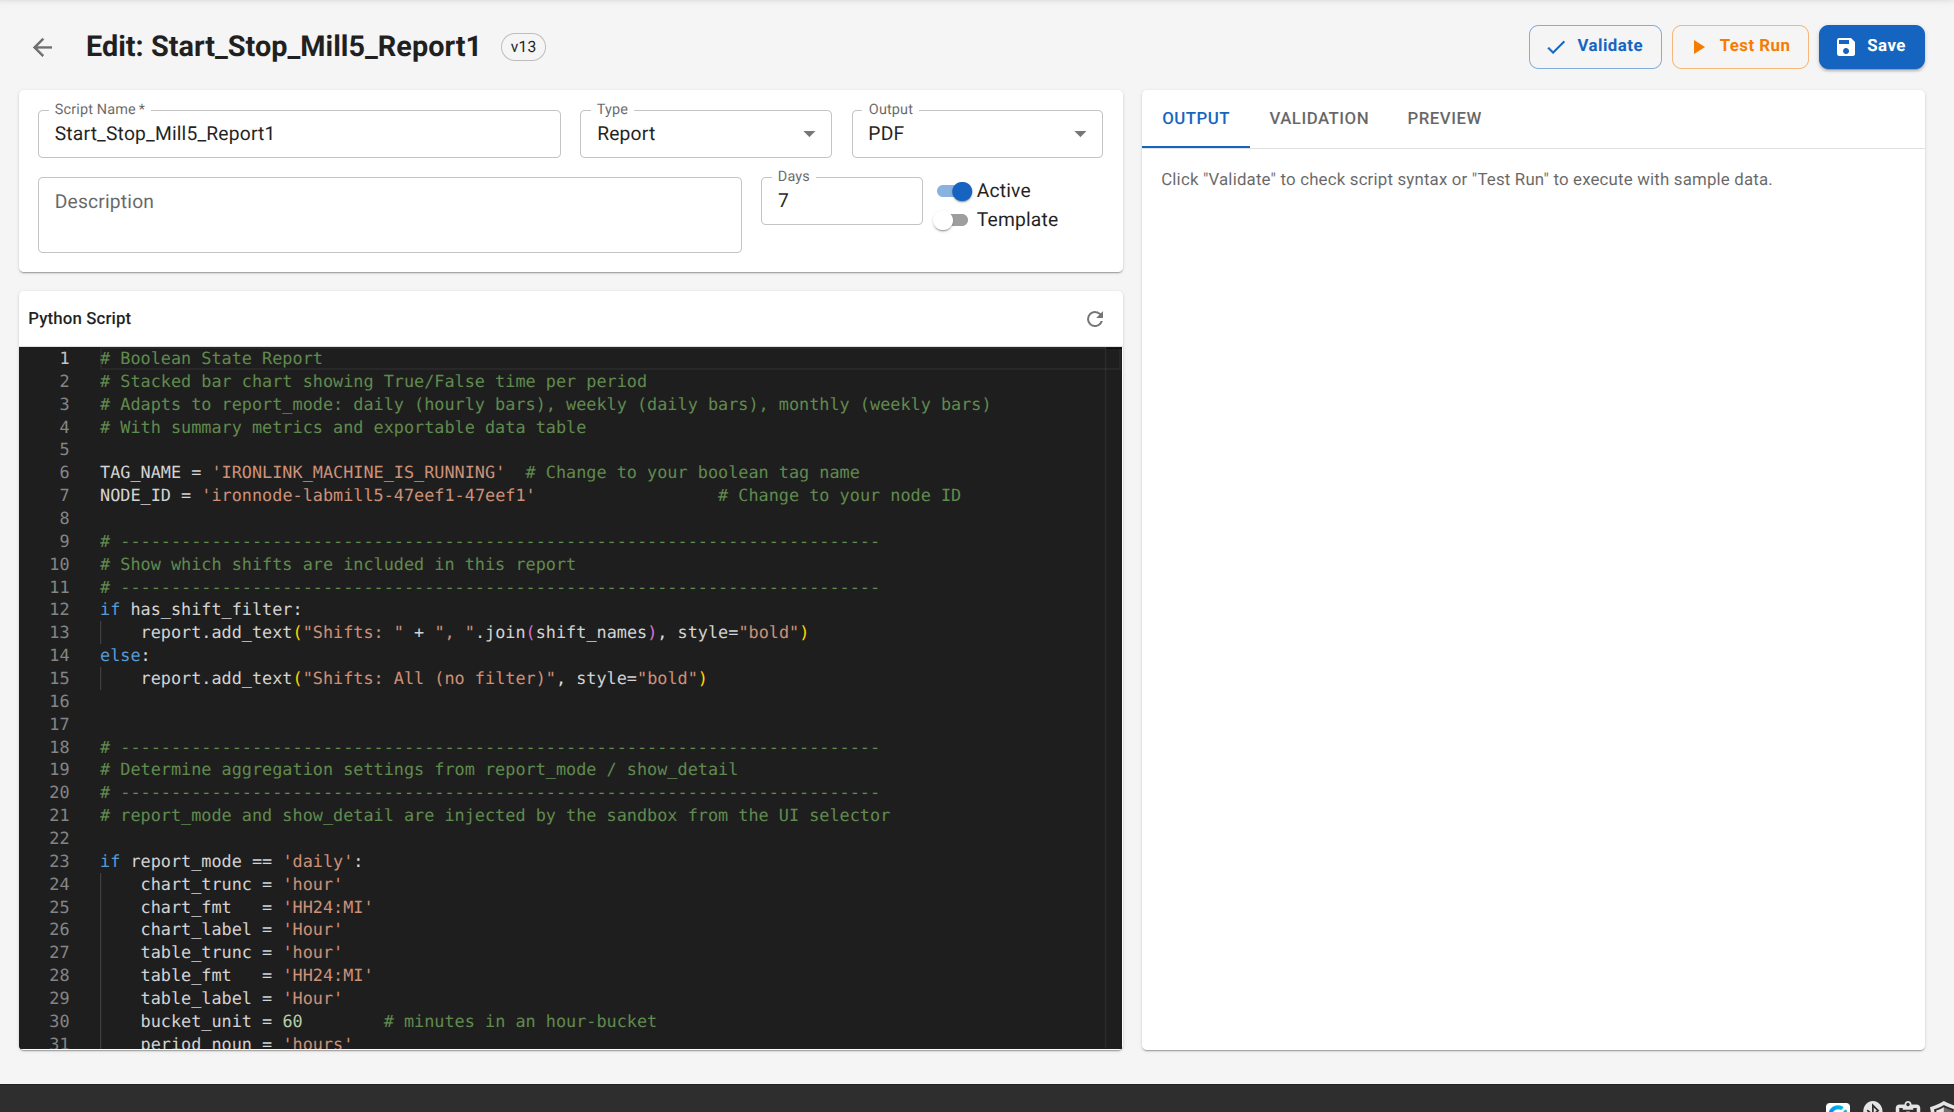1954x1112 pixels.
Task: Click the shield icon in the bottom bar
Action: [1945, 1108]
